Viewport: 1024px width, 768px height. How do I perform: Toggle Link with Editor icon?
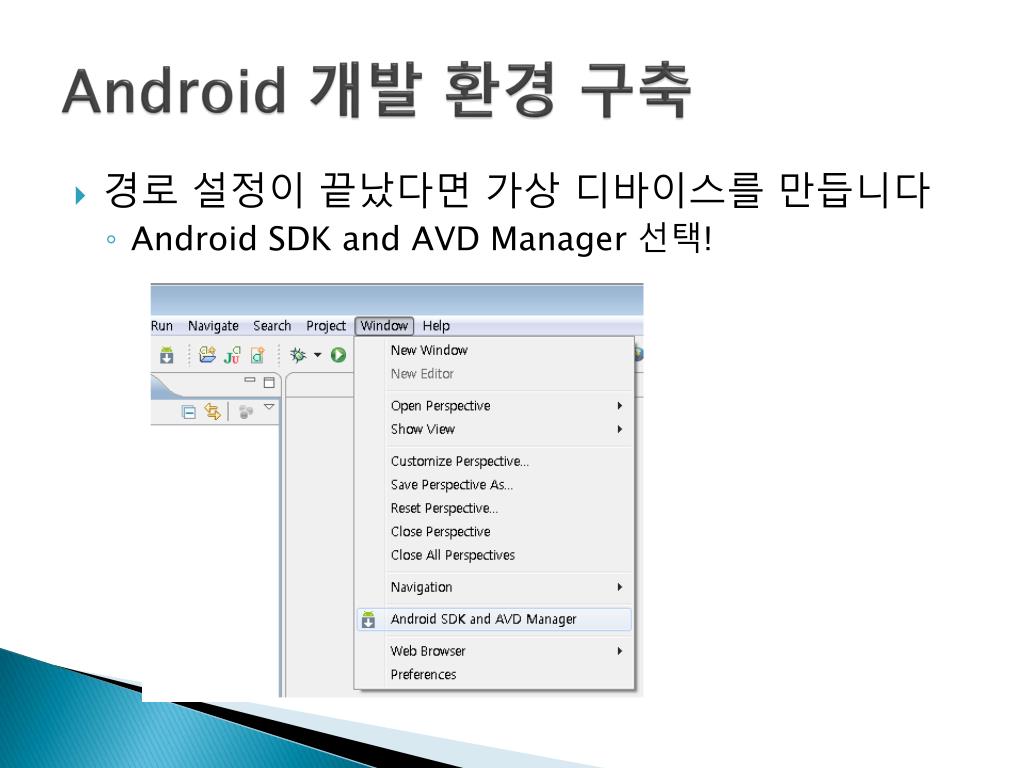pyautogui.click(x=213, y=411)
